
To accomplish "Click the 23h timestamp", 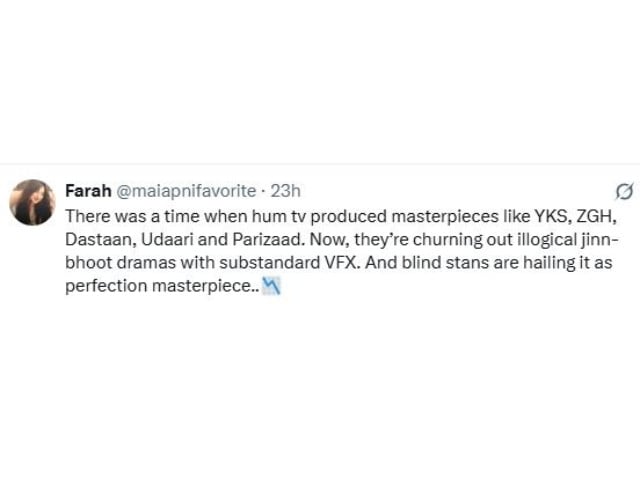I will [286, 190].
